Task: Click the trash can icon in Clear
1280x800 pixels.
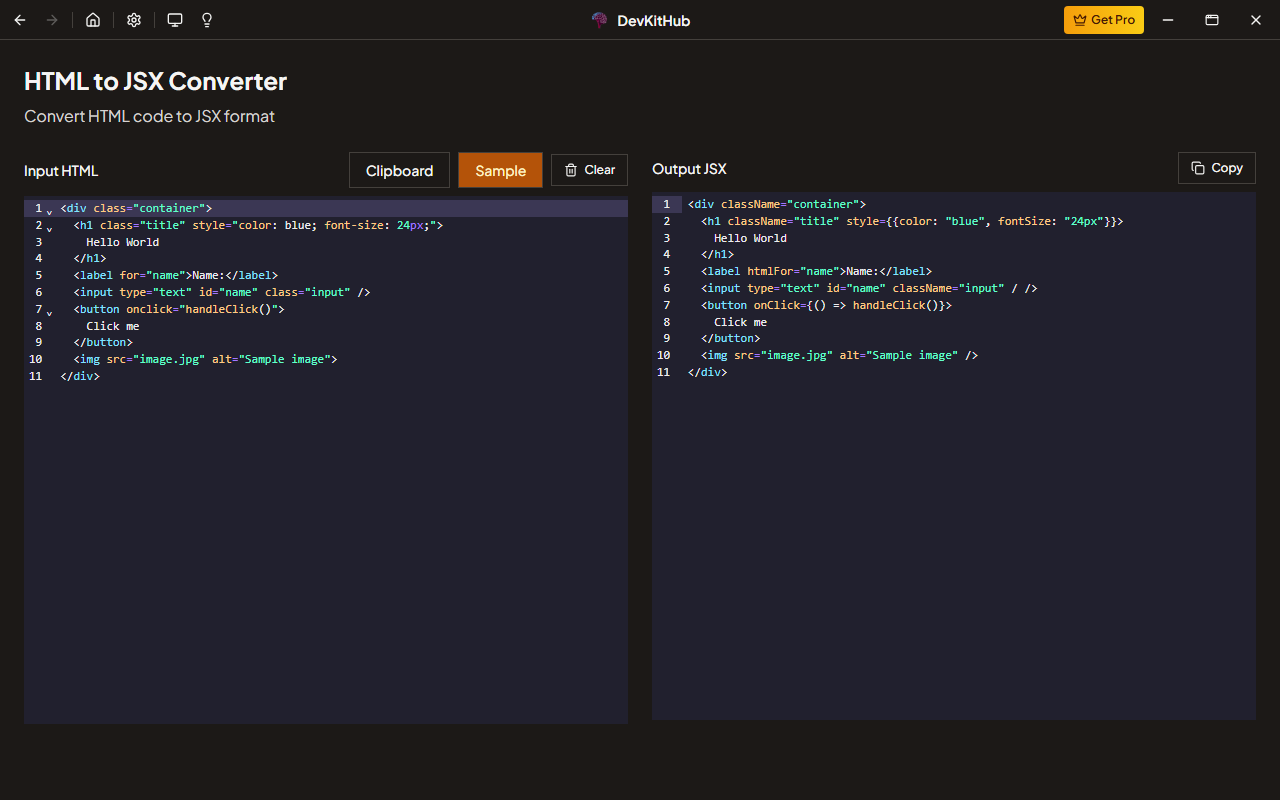Action: 571,170
